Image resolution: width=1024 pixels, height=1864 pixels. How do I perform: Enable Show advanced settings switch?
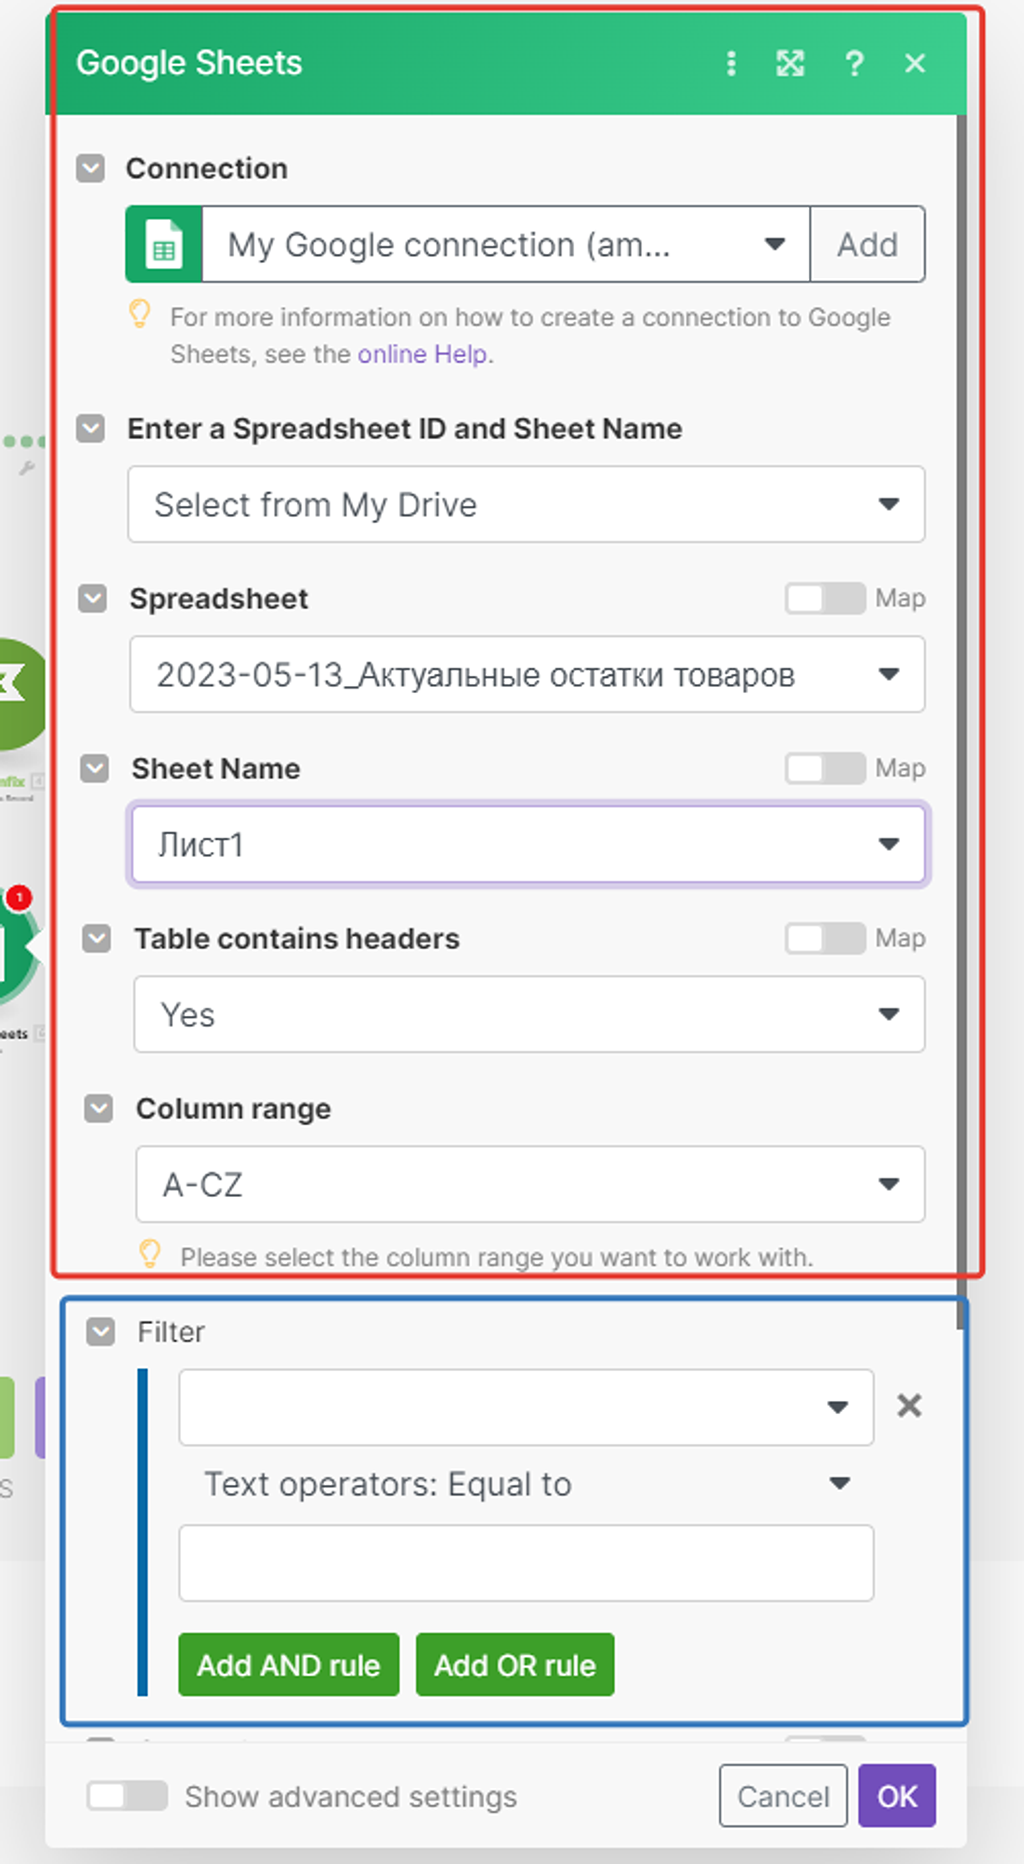127,1796
